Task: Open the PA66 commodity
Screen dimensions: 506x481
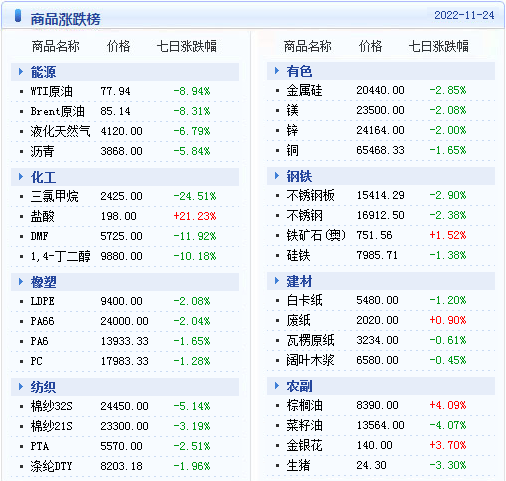Action: coord(42,321)
